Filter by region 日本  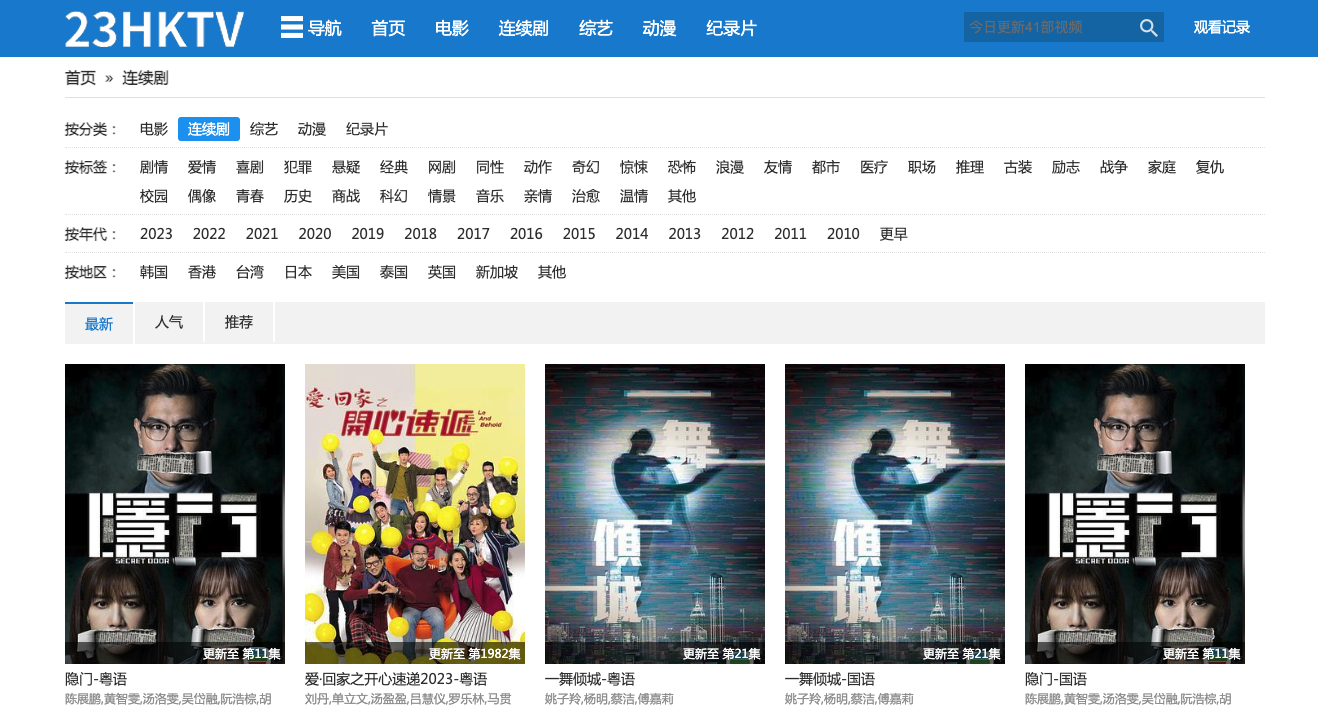click(x=298, y=272)
